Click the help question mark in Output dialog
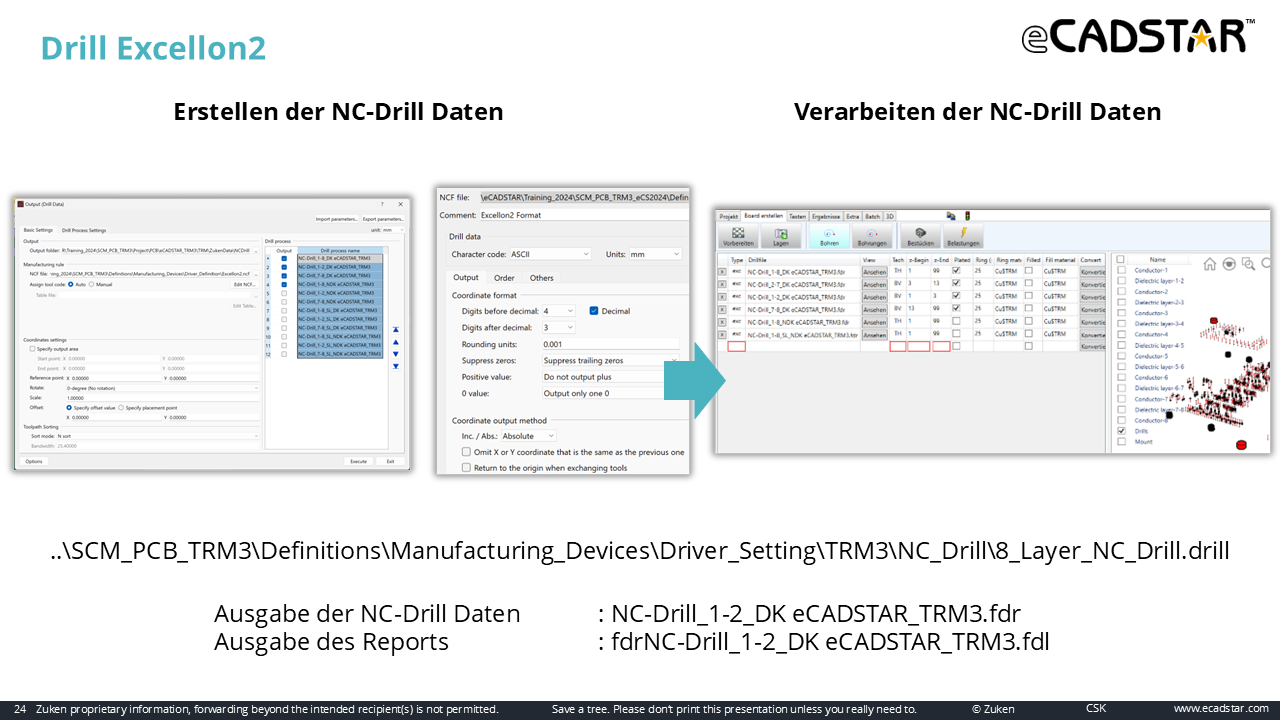Image resolution: width=1280 pixels, height=720 pixels. (x=382, y=204)
